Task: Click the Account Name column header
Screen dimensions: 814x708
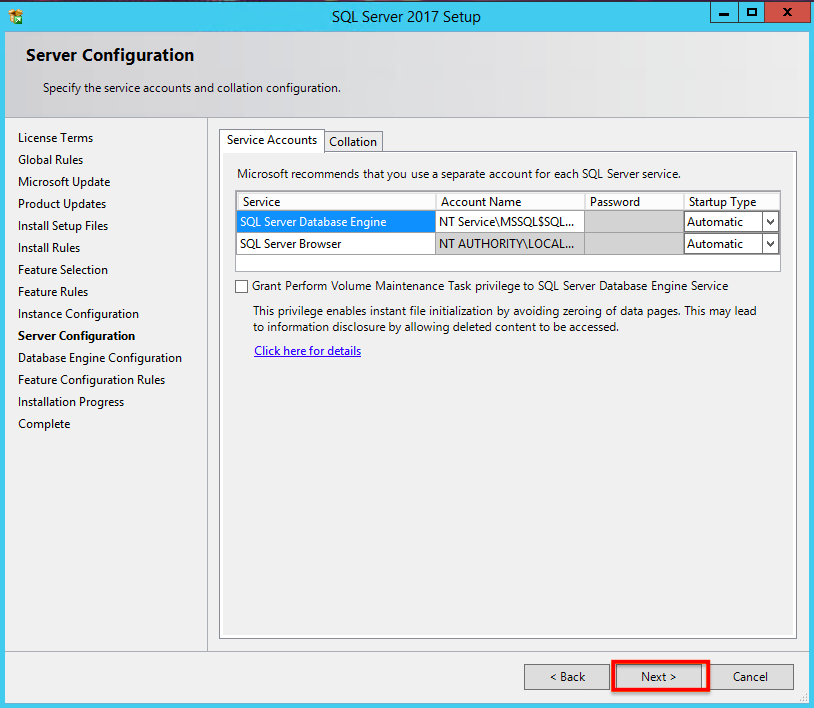Action: (510, 202)
